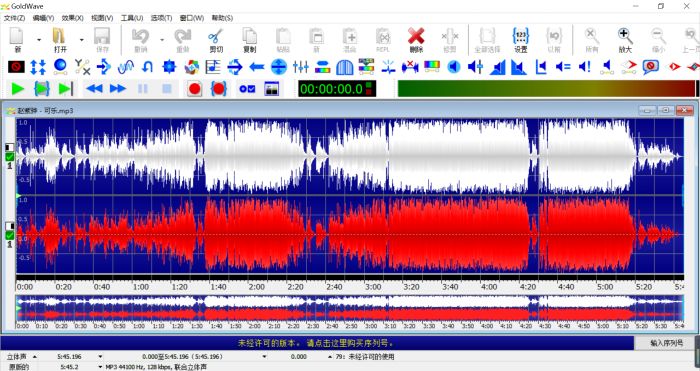Screen dimensions: 700x371
Task: Click the 输入序列号 button
Action: 666,343
